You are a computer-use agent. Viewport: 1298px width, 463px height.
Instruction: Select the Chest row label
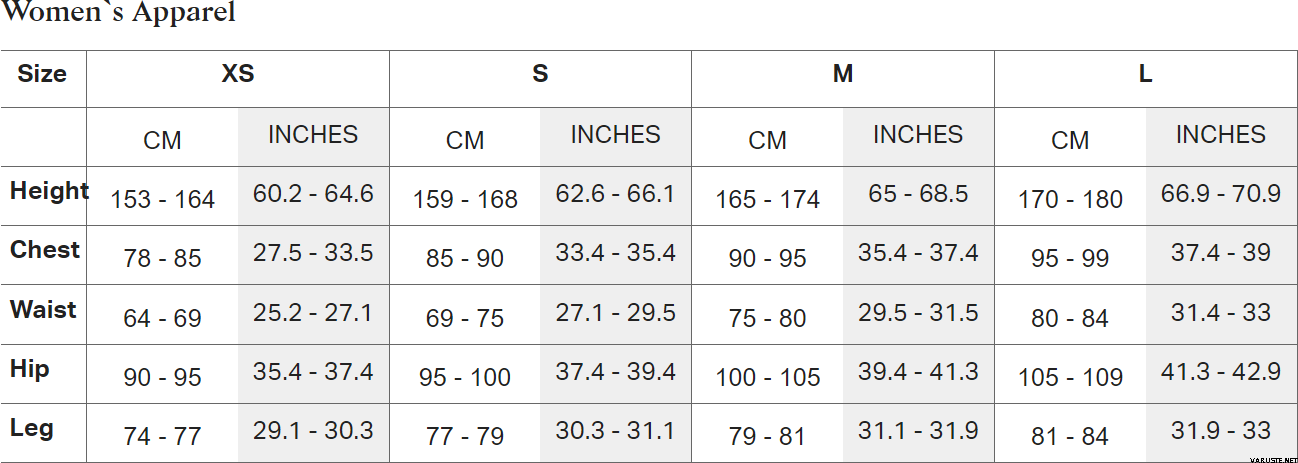45,249
